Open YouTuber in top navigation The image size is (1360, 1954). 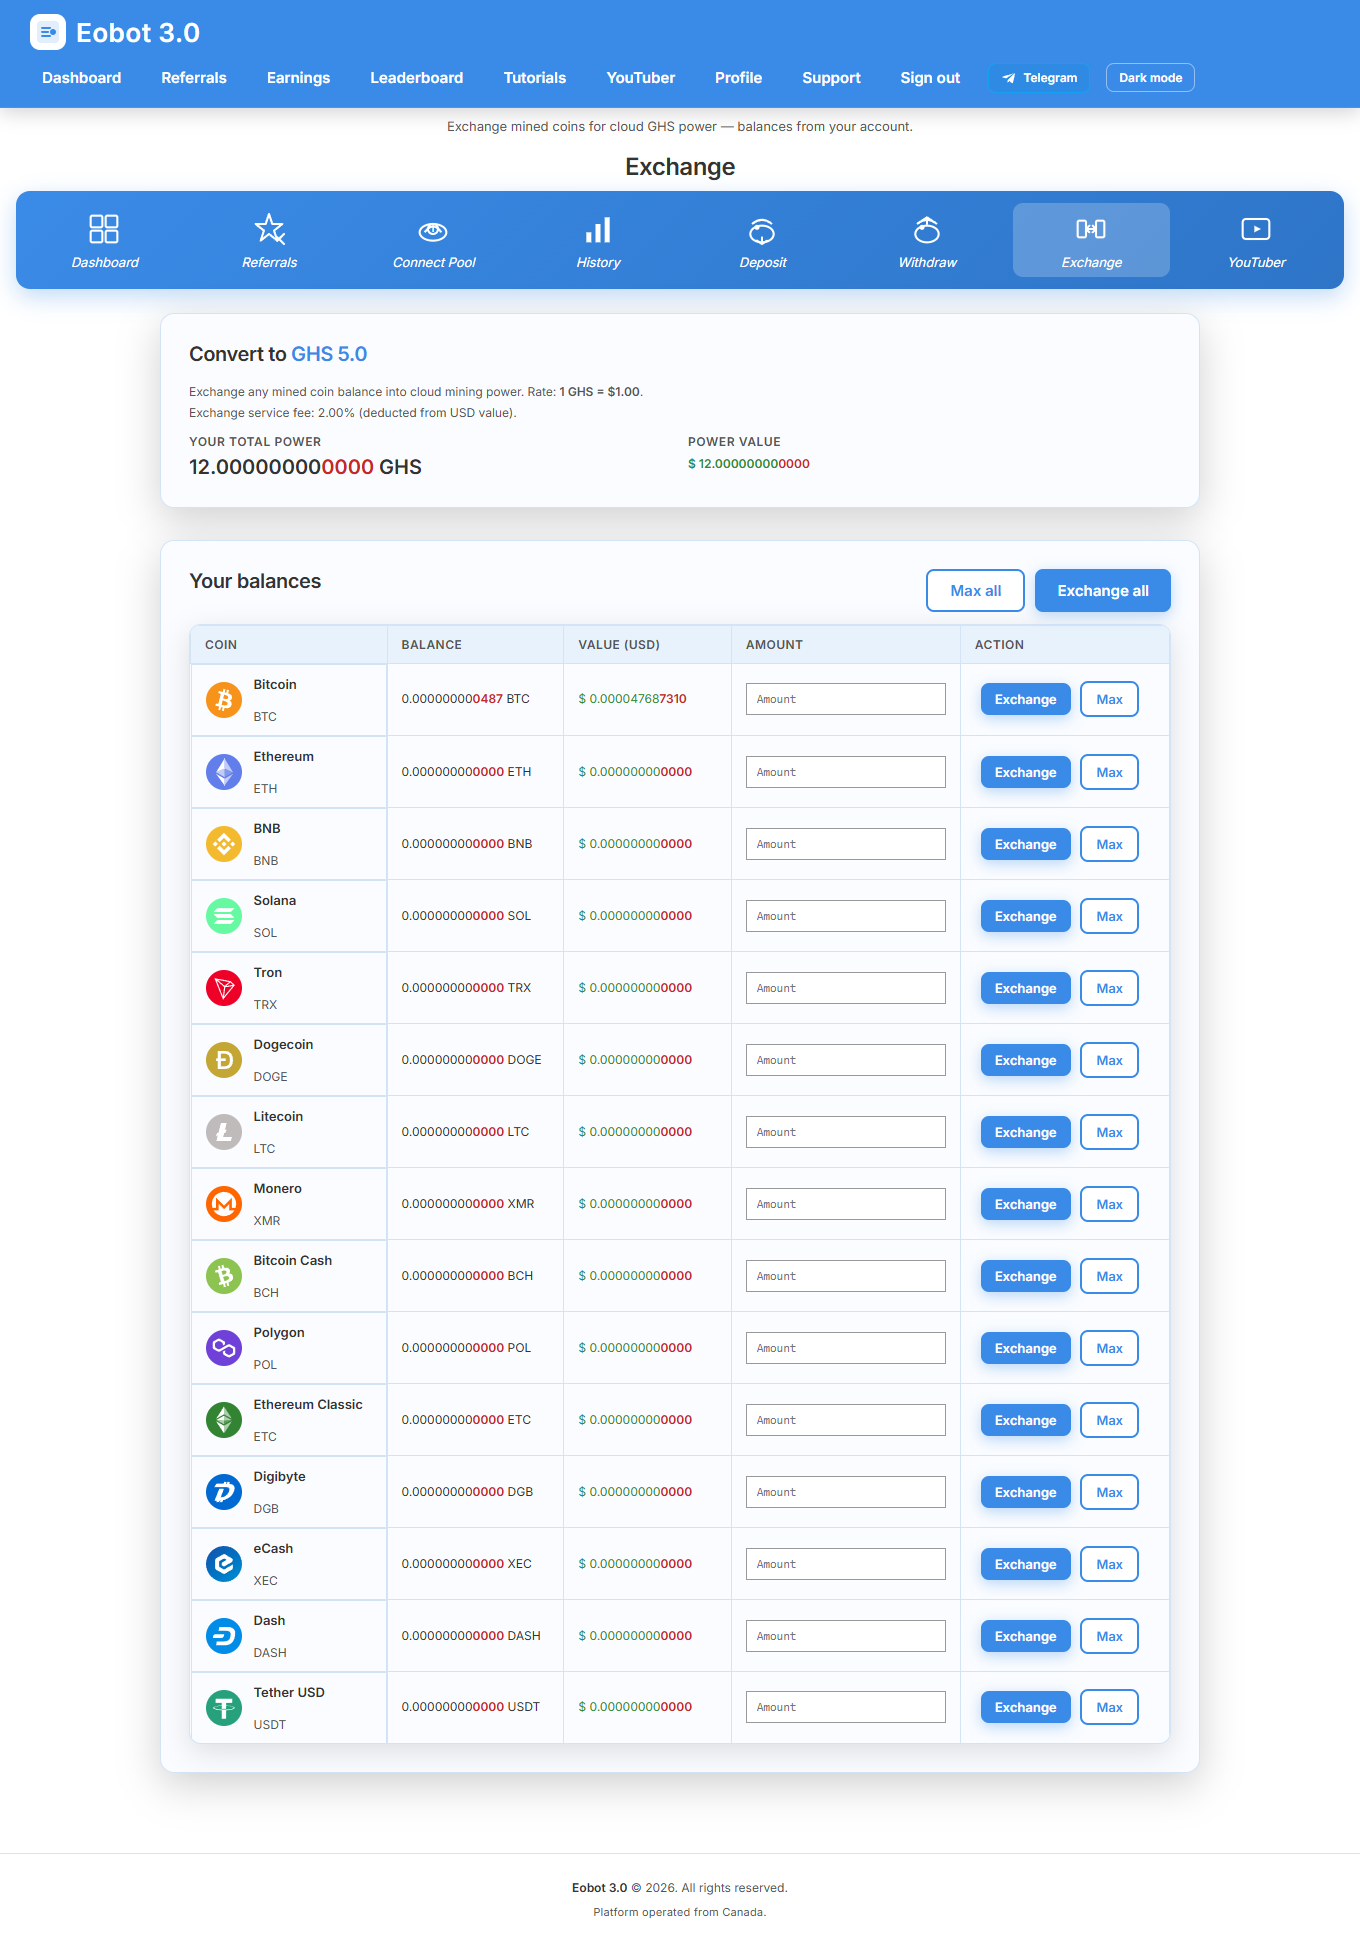(640, 78)
